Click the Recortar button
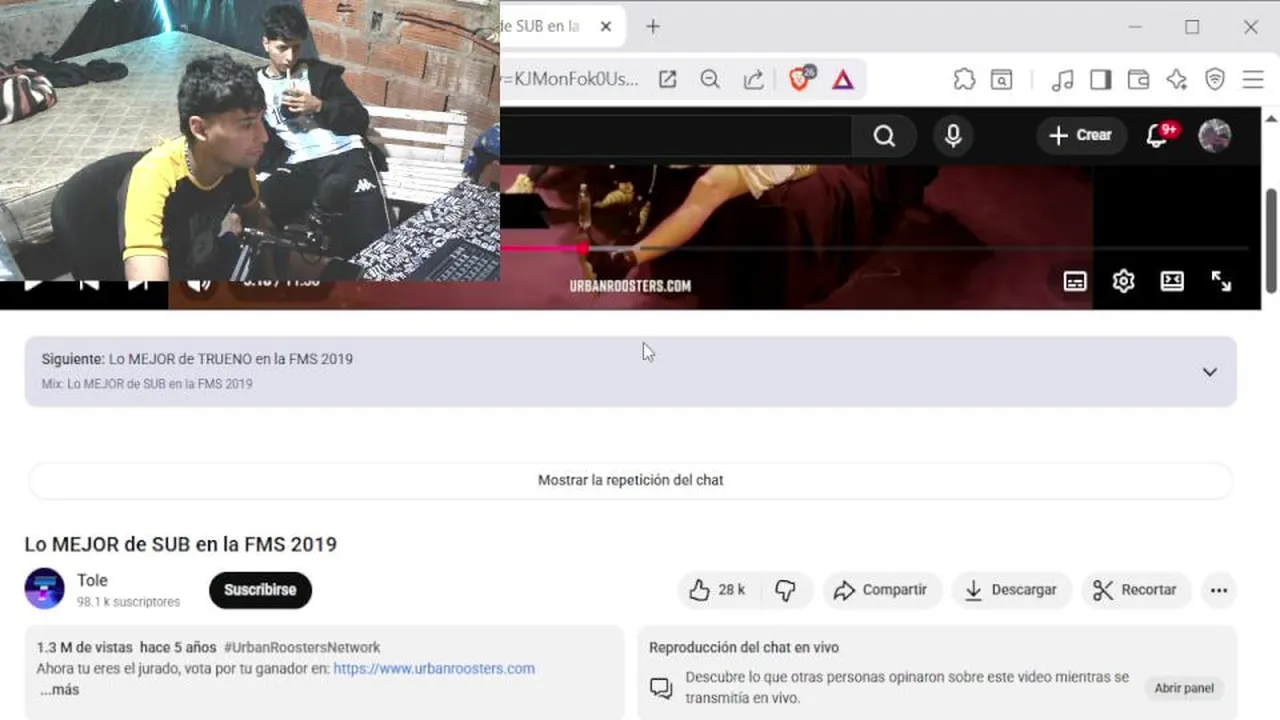Screen dimensions: 1280x720 click(1135, 590)
